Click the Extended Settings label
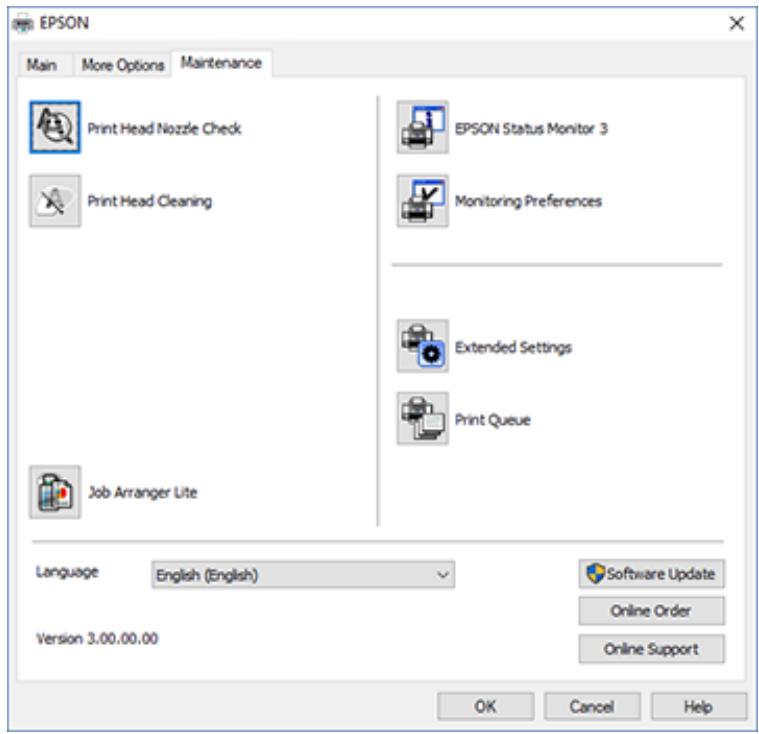This screenshot has height=734, width=759. [513, 347]
